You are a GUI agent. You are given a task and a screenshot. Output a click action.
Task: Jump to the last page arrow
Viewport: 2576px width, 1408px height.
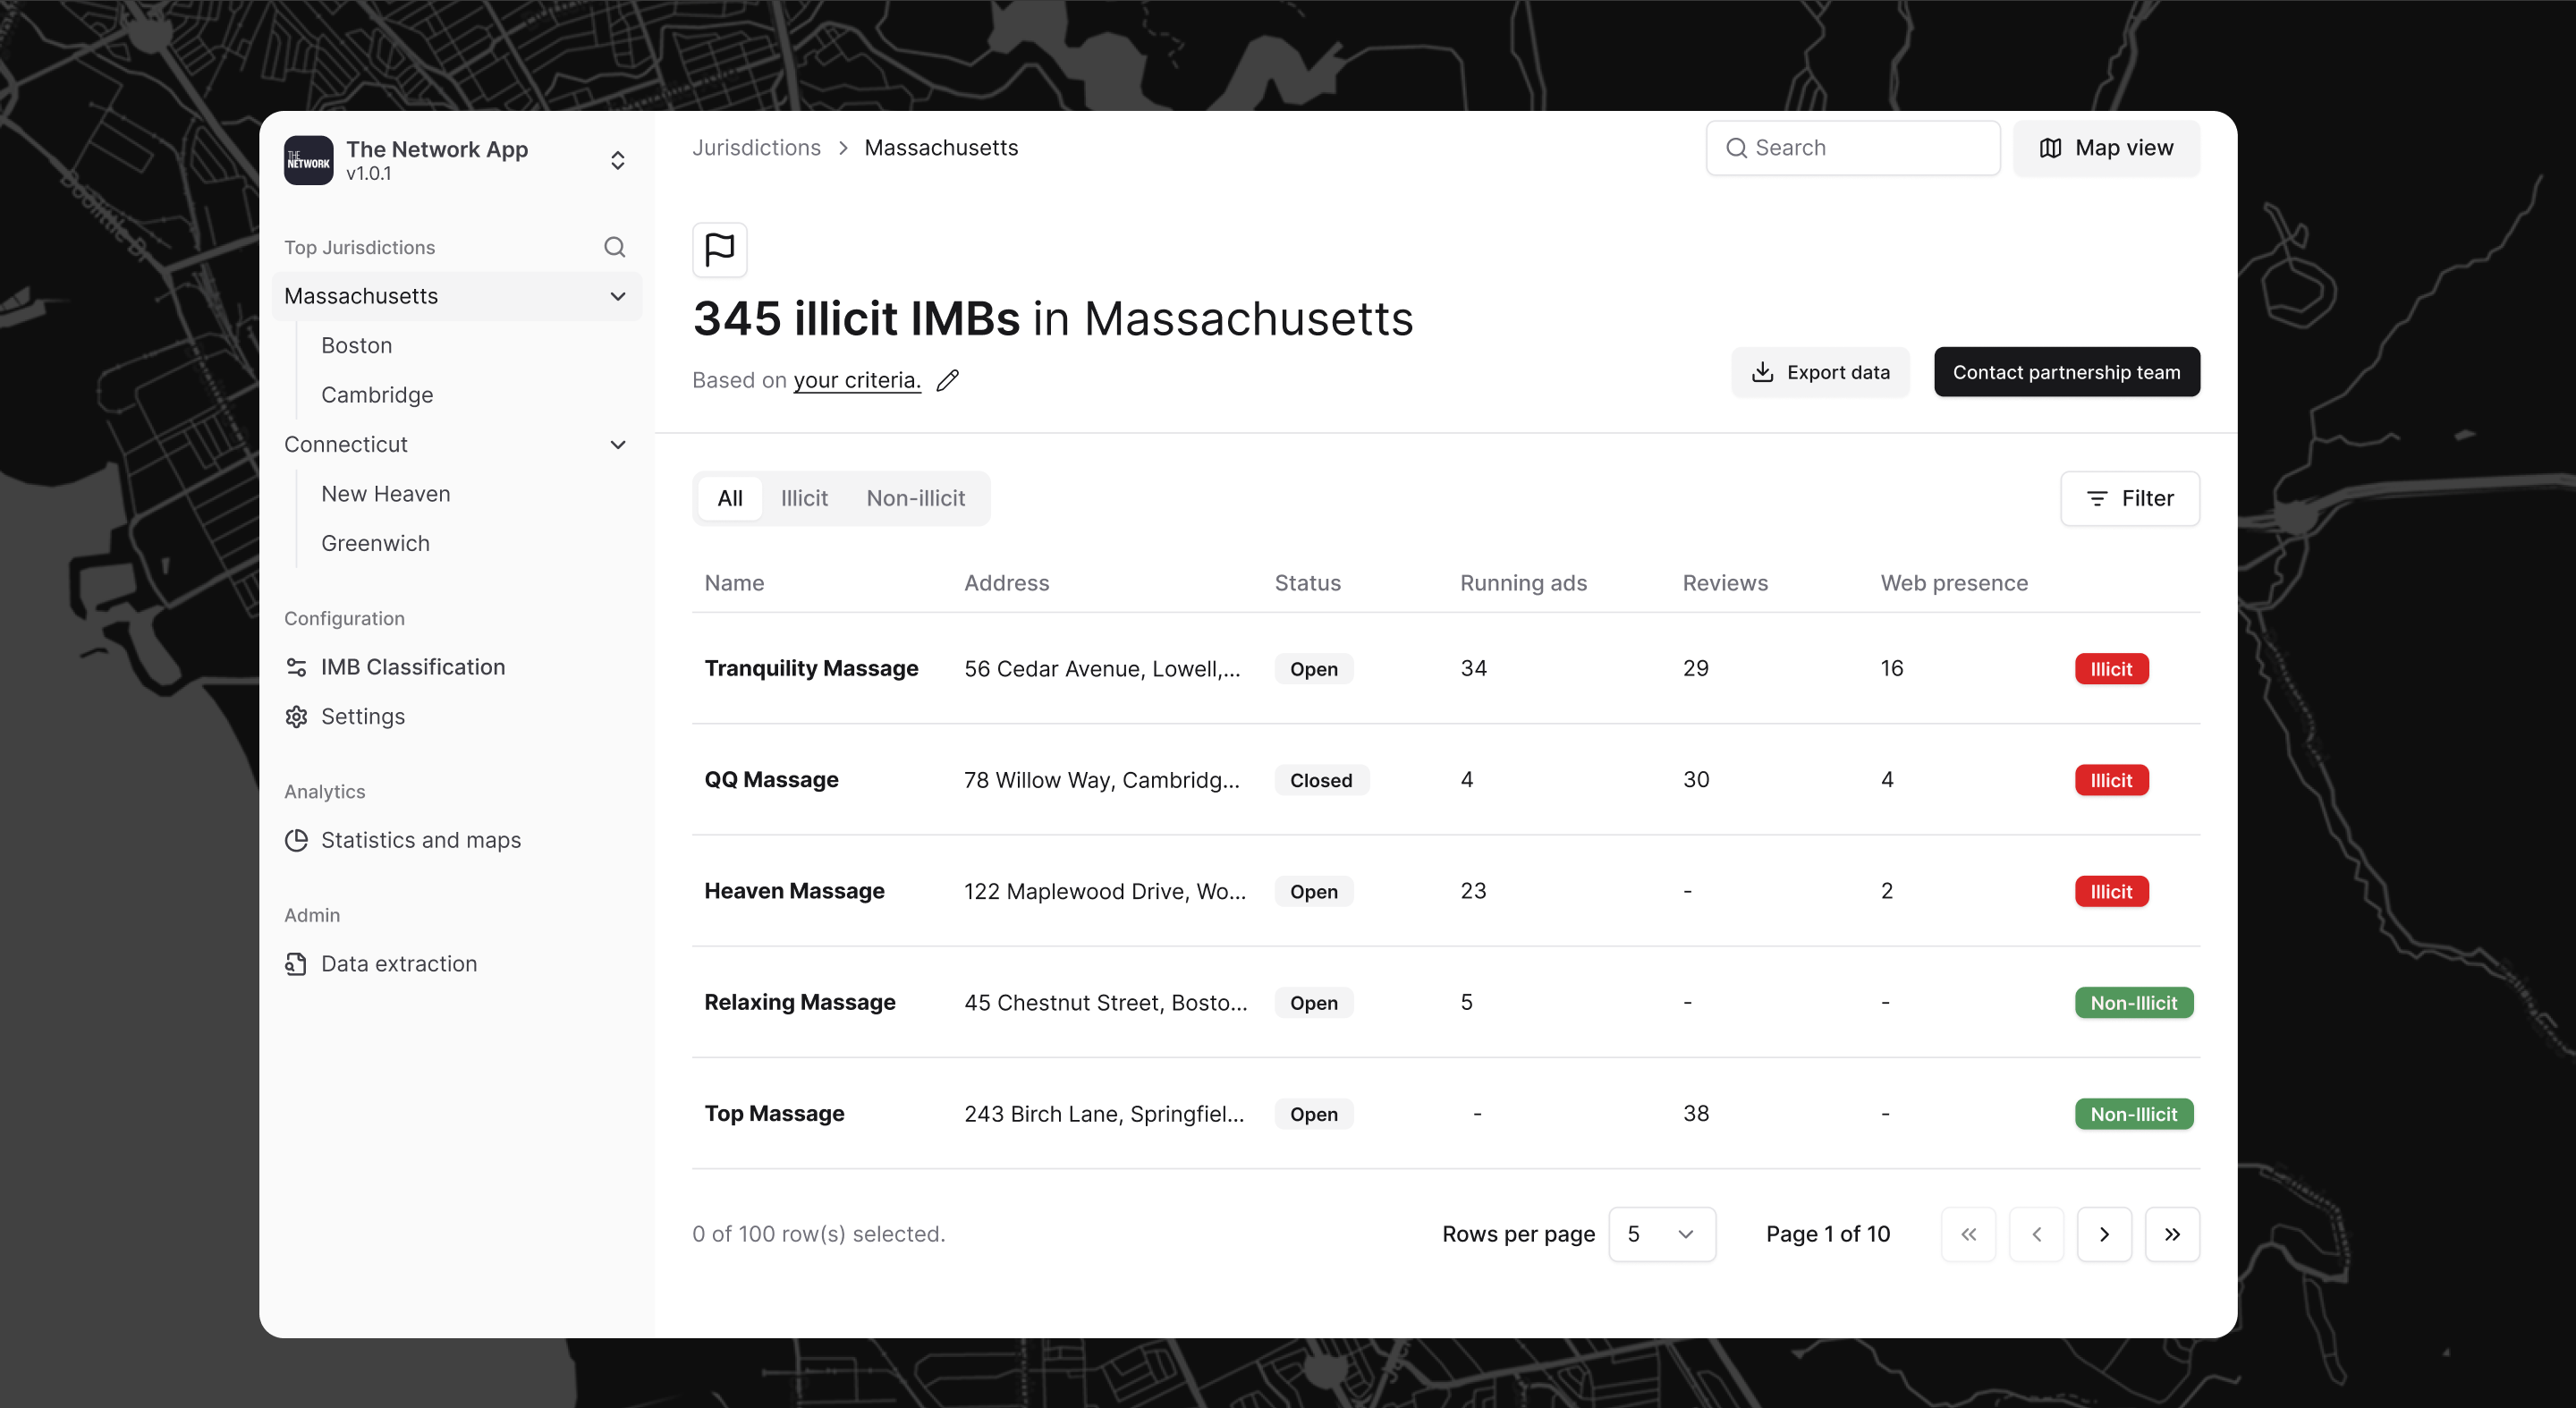pos(2171,1233)
